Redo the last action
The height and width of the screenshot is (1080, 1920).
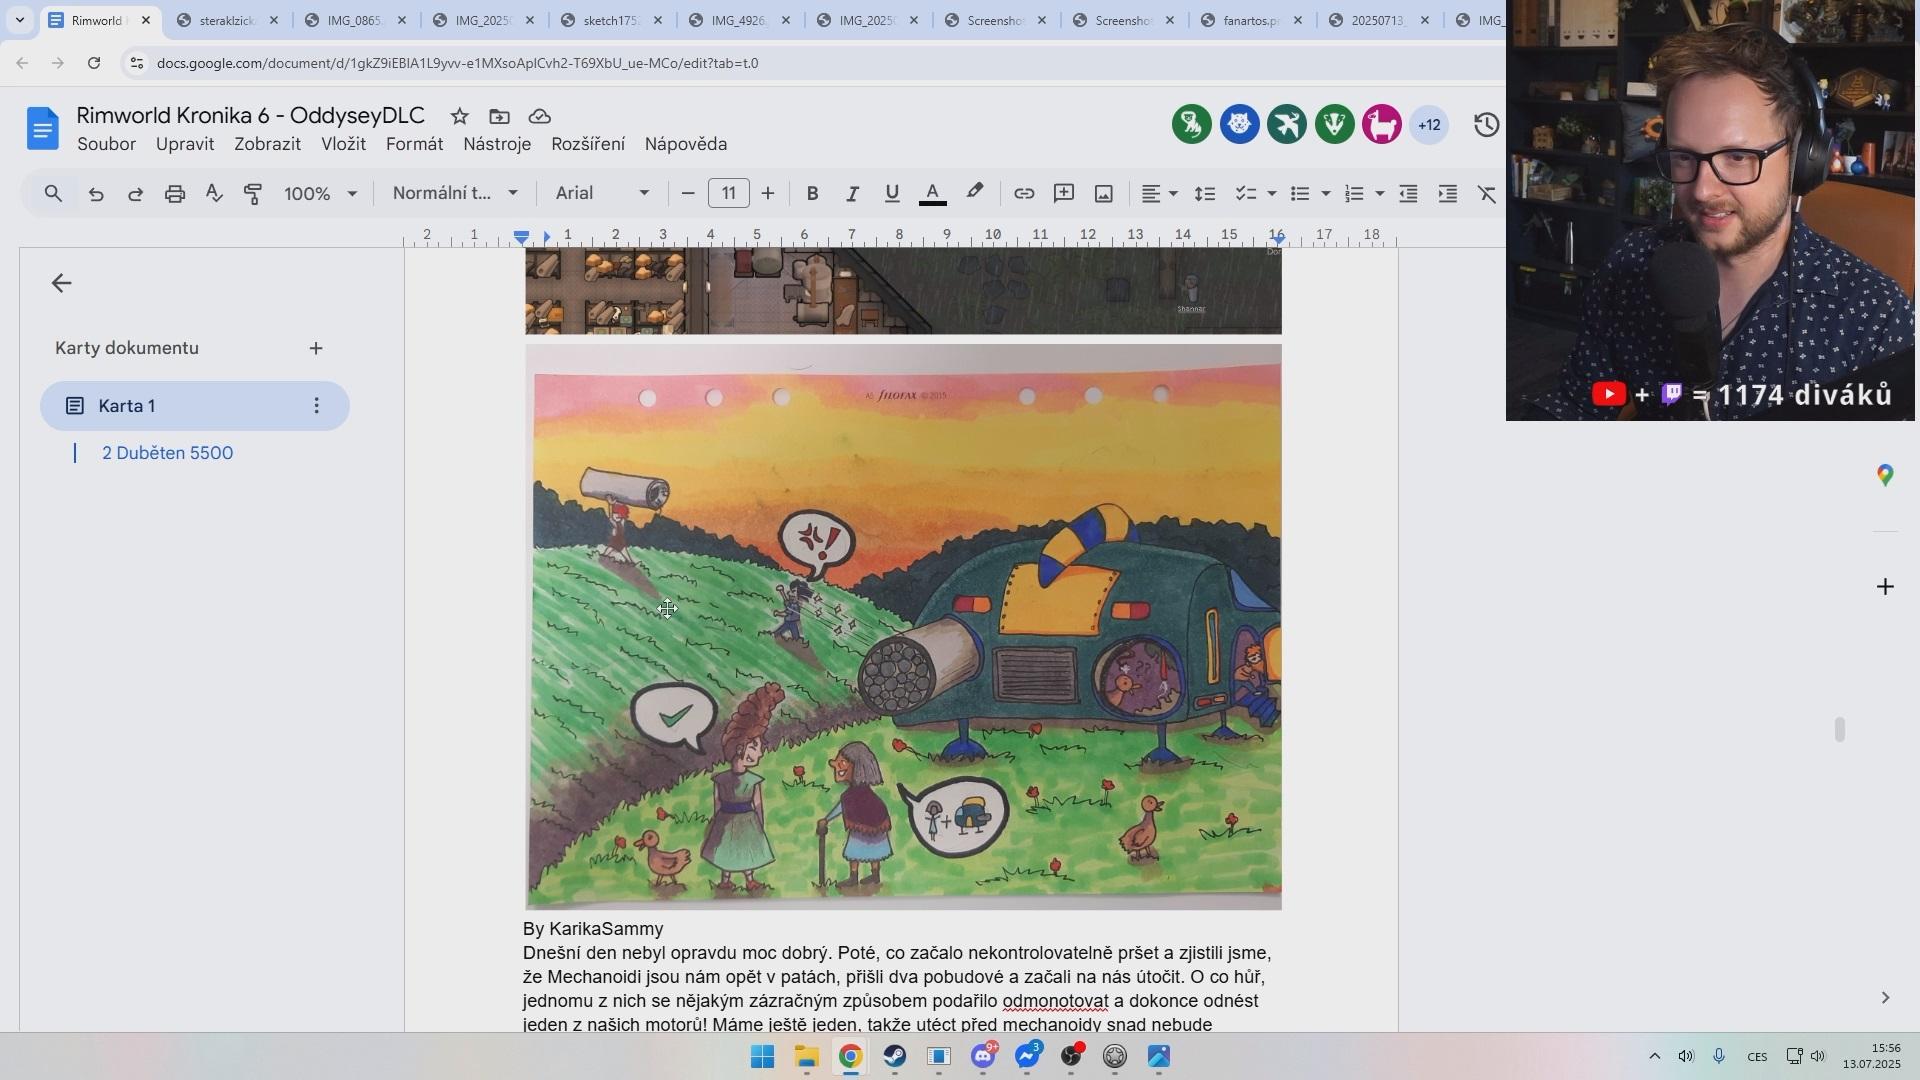[135, 194]
